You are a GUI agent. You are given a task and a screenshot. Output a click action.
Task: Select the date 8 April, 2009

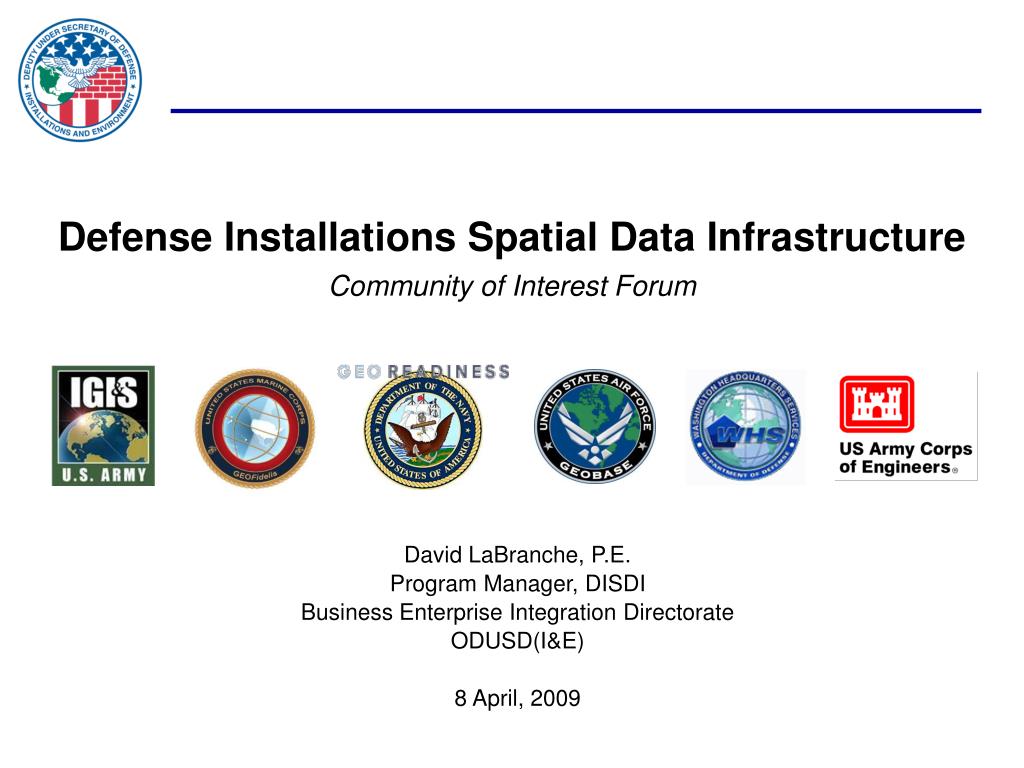coord(517,698)
